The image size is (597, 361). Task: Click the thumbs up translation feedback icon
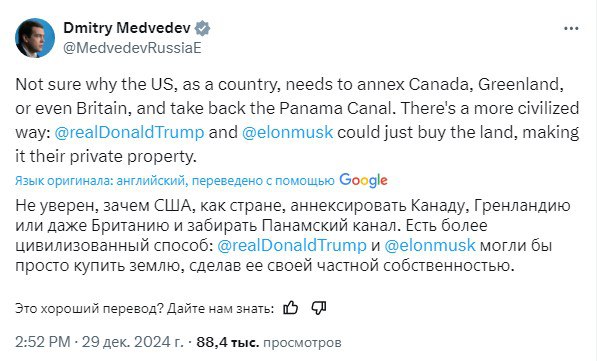coord(291,308)
